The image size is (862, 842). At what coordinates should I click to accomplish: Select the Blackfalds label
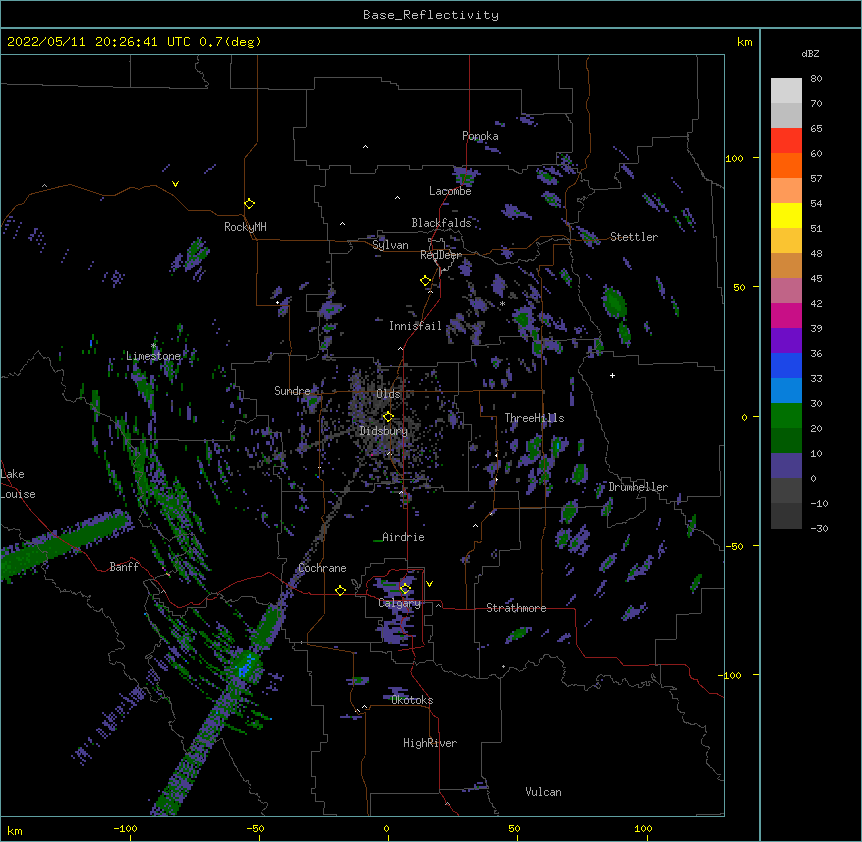[441, 223]
